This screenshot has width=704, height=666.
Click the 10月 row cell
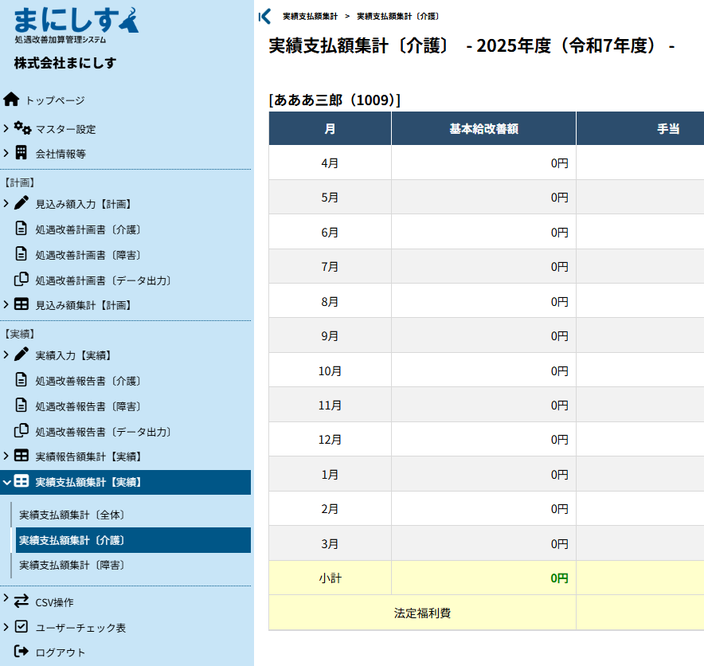point(330,370)
